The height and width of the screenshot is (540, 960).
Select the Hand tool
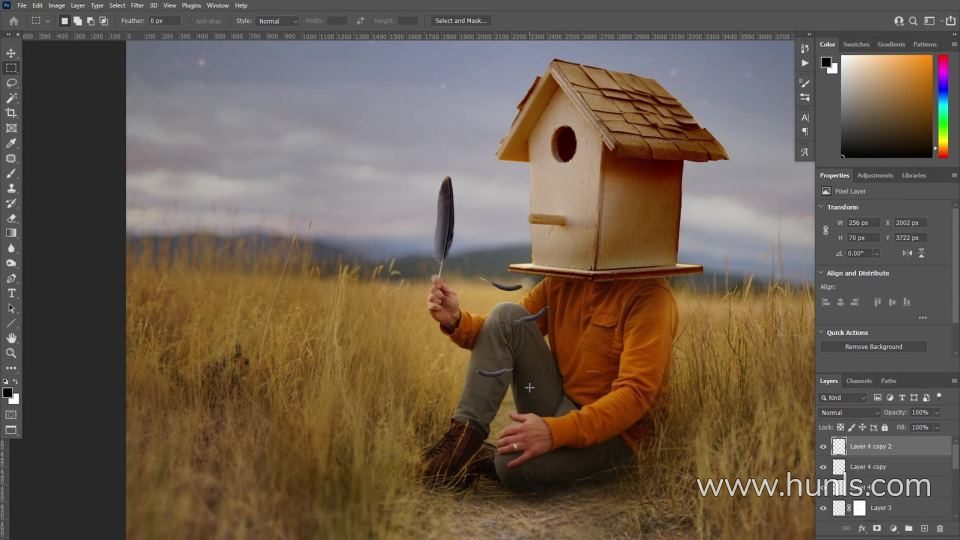click(x=11, y=338)
